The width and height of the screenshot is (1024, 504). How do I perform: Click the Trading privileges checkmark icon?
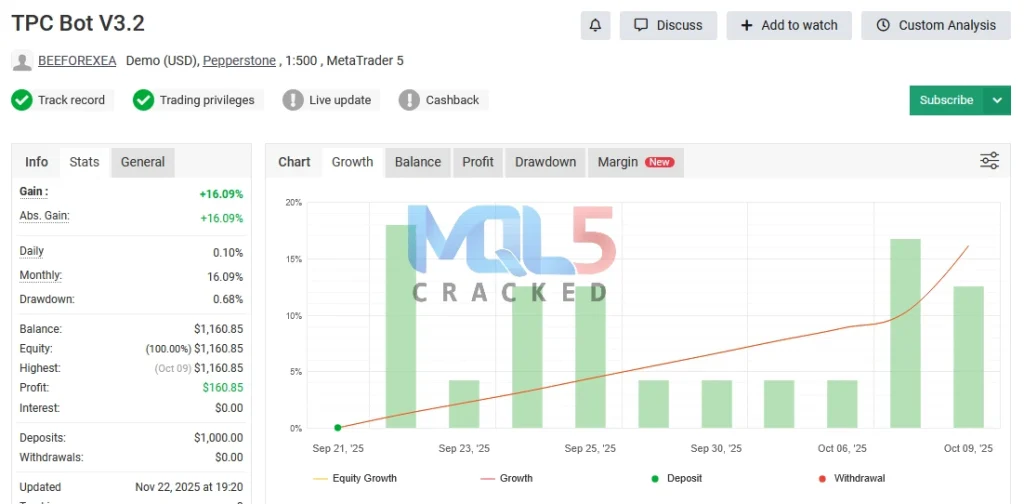(x=144, y=100)
